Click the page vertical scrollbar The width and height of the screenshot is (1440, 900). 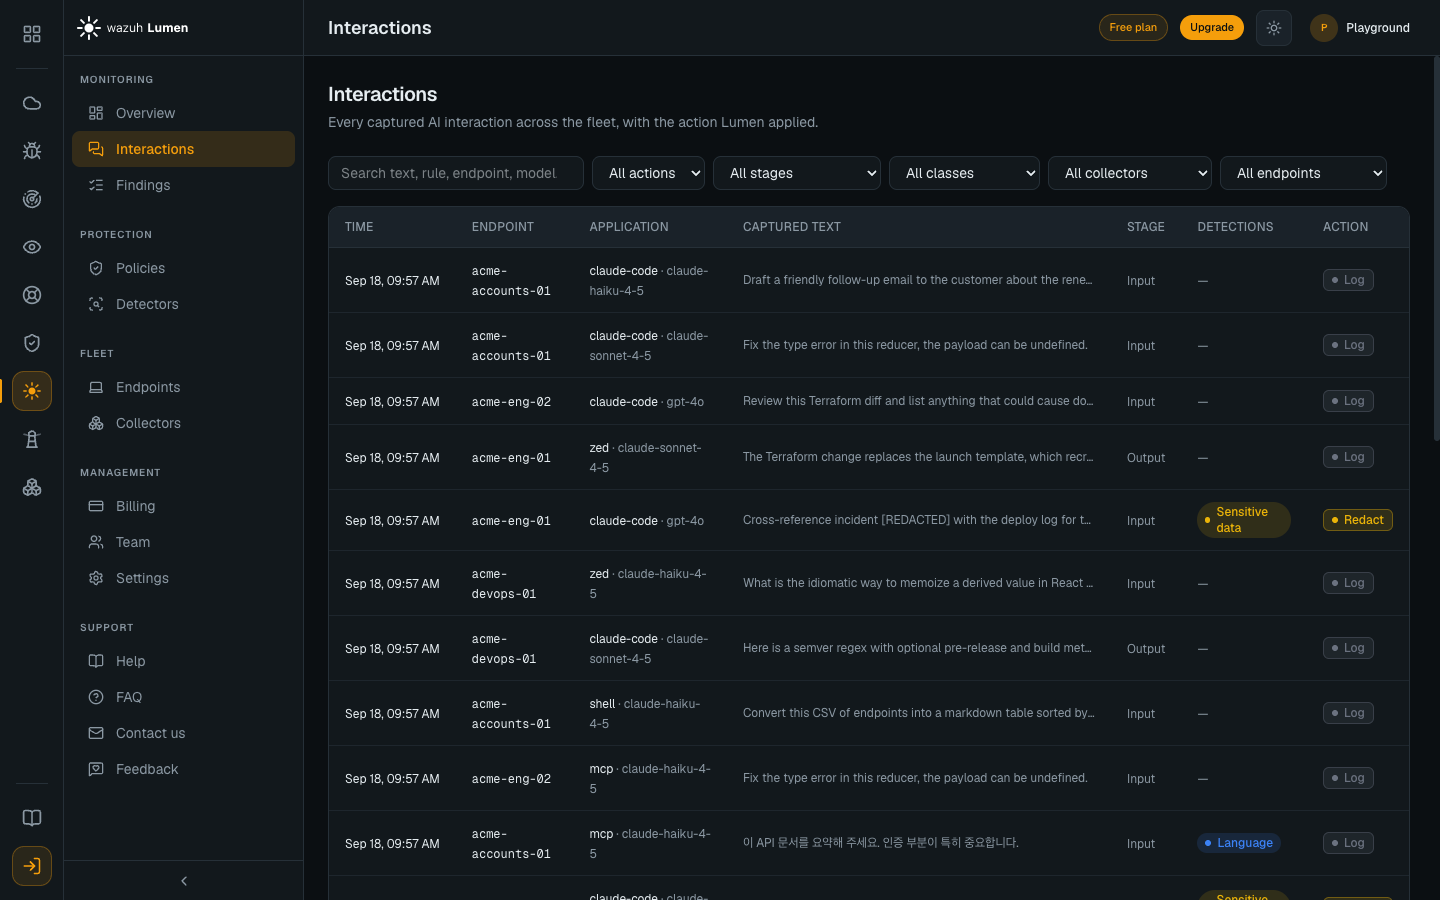pyautogui.click(x=1436, y=248)
